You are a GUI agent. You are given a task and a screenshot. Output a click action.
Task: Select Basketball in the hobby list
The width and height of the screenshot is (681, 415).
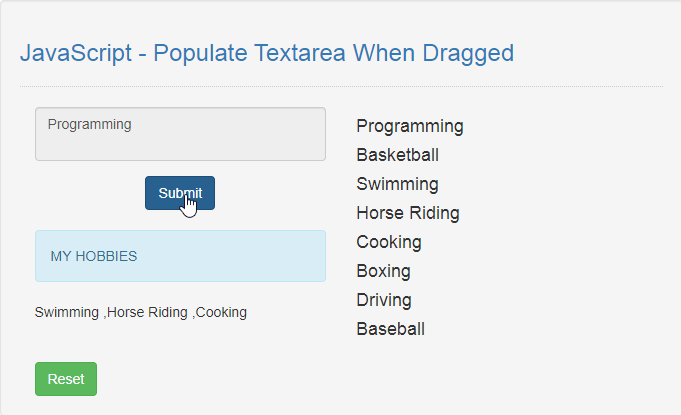point(397,155)
